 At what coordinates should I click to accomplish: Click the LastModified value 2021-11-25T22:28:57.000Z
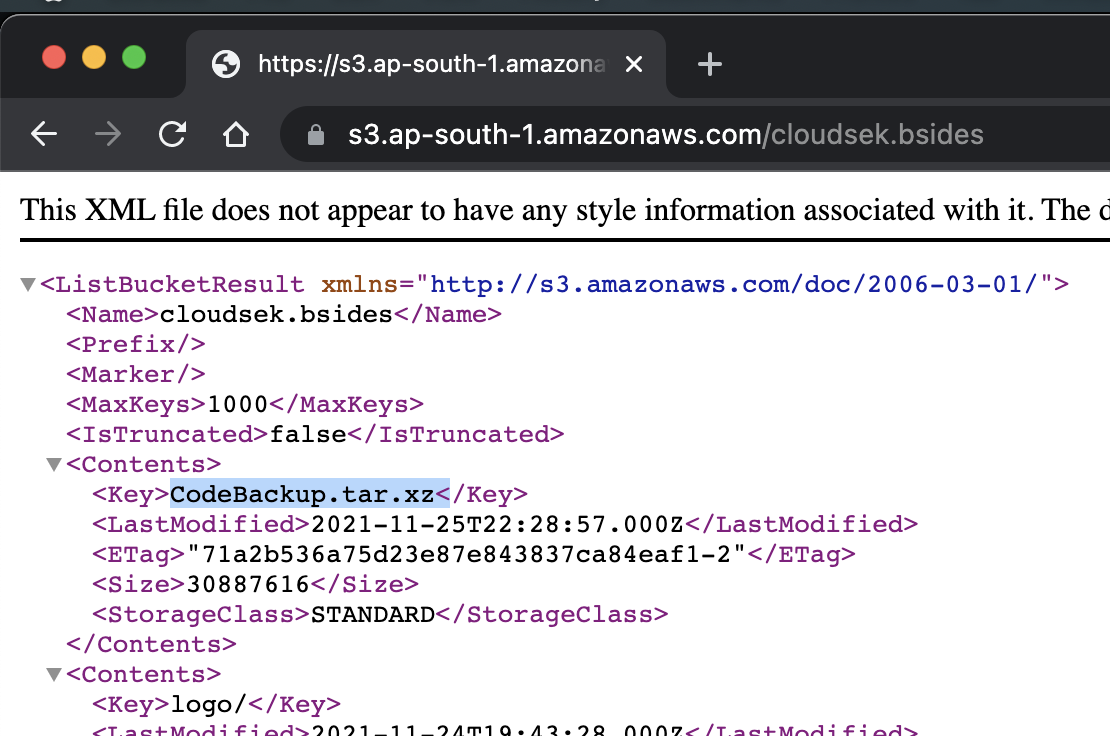click(498, 524)
